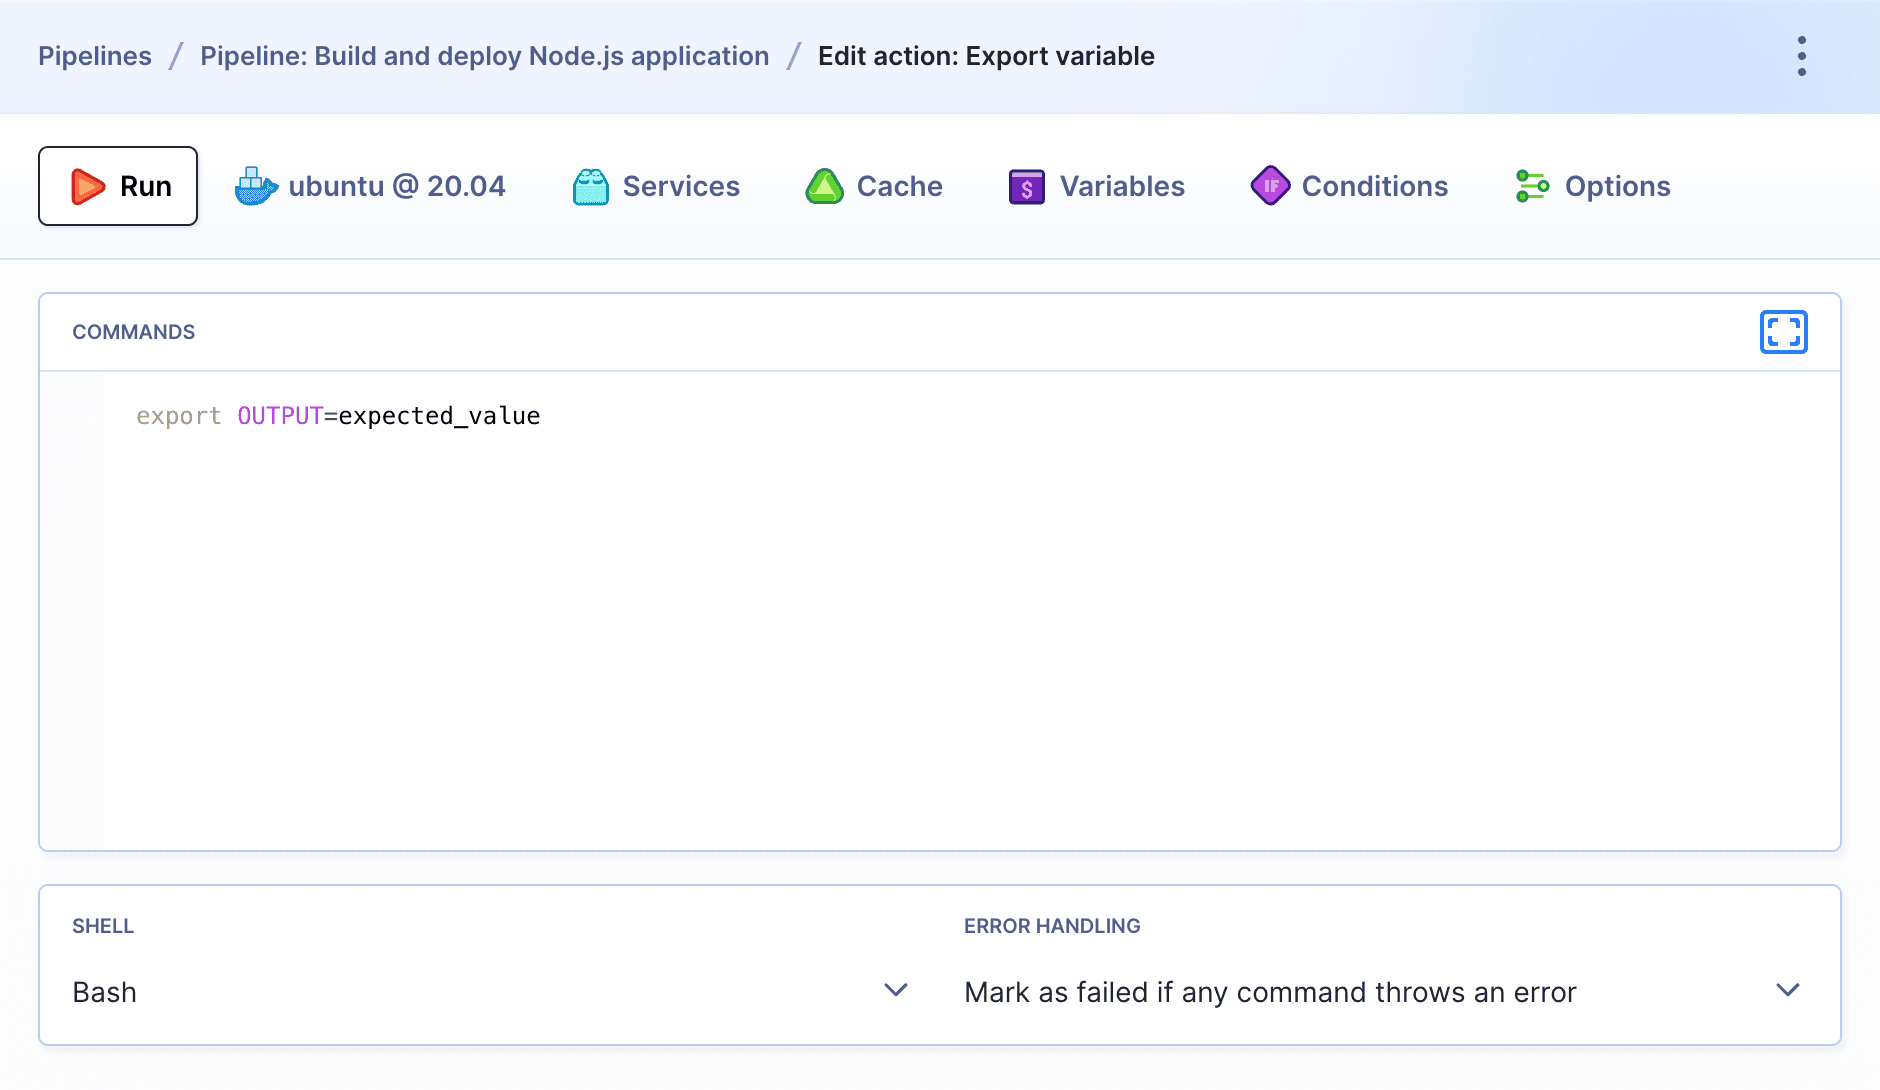This screenshot has height=1090, width=1880.
Task: Open the ubuntu @ 20.04 Docker image settings
Action: pos(371,186)
